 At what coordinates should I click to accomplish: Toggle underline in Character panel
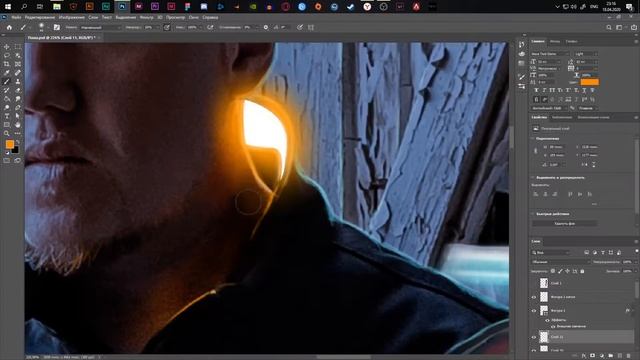pos(584,90)
